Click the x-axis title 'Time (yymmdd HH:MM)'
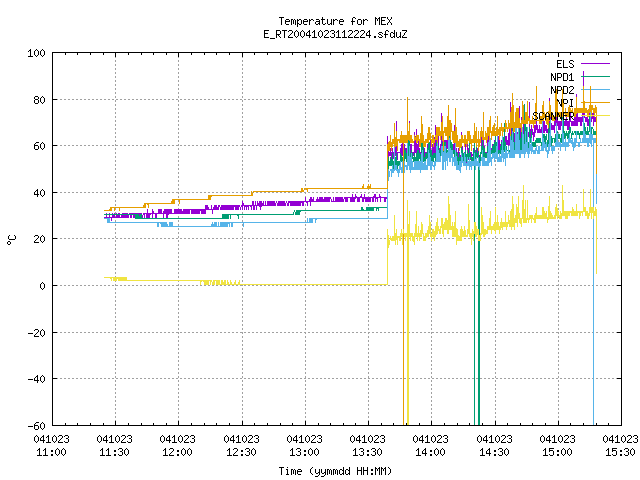 coord(335,471)
